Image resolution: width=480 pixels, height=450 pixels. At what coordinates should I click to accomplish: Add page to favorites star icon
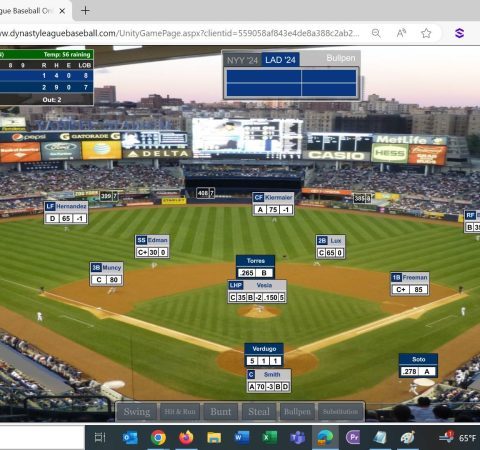coord(426,33)
